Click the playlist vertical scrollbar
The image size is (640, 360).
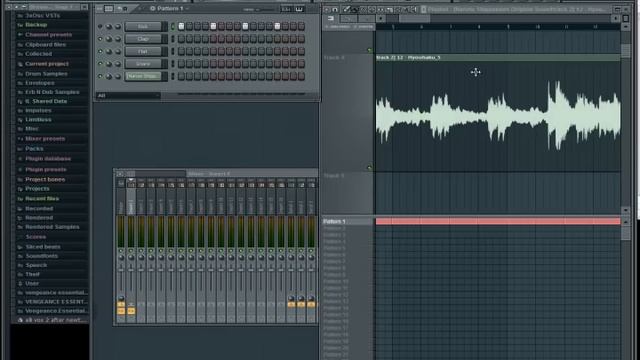pyautogui.click(x=625, y=51)
